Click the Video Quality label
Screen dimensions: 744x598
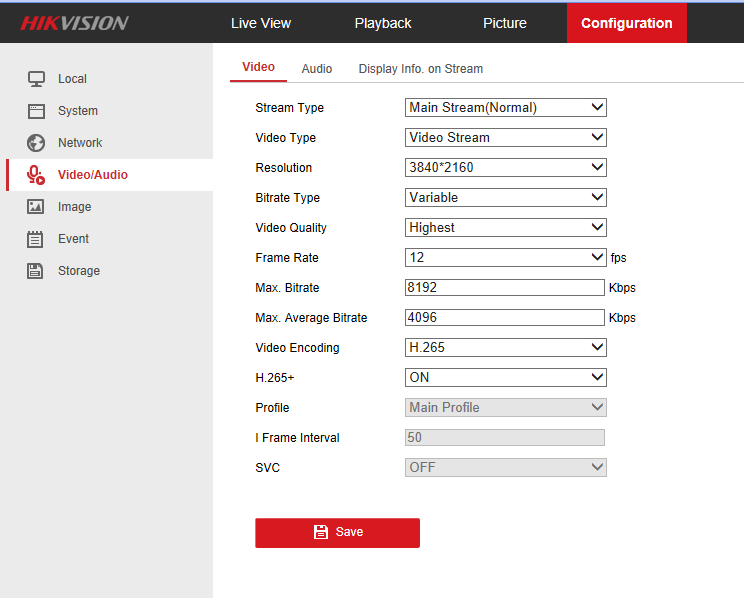291,228
